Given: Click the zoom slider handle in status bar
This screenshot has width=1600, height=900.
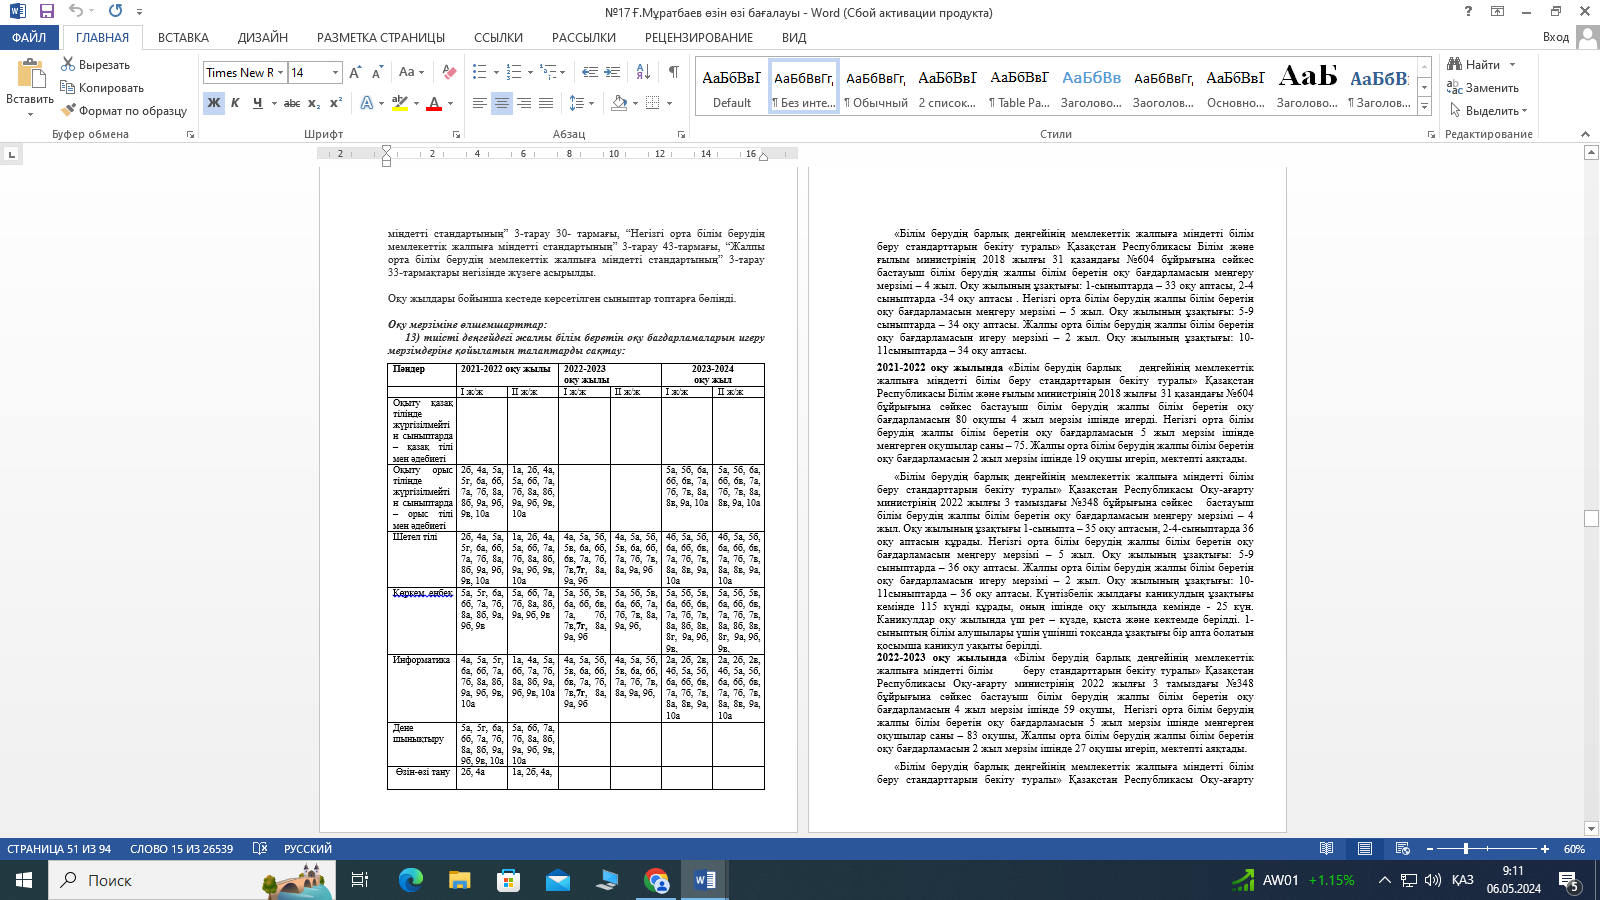Looking at the screenshot, I should click(x=1466, y=849).
